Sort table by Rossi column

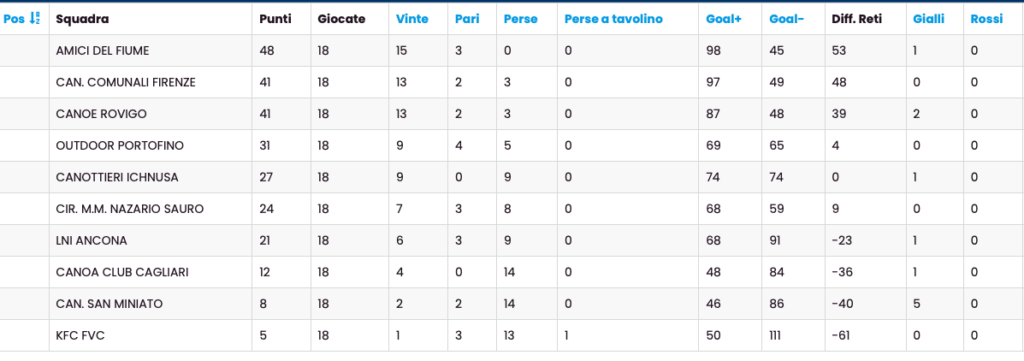click(x=986, y=19)
